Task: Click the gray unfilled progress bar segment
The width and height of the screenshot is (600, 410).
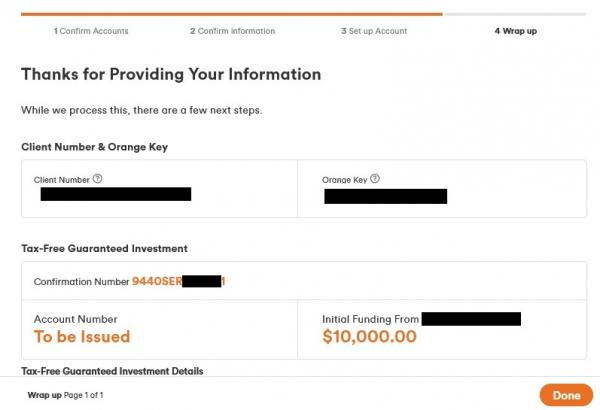Action: pyautogui.click(x=514, y=14)
